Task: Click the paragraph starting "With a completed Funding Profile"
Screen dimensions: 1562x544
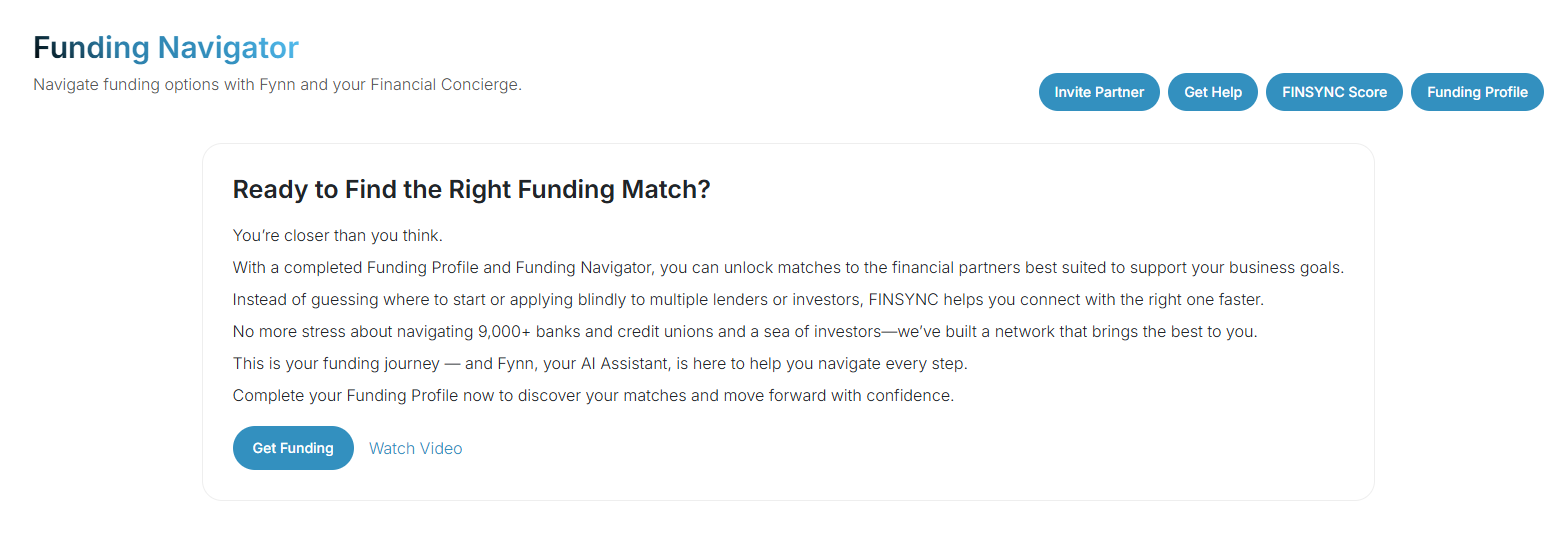Action: [x=788, y=268]
